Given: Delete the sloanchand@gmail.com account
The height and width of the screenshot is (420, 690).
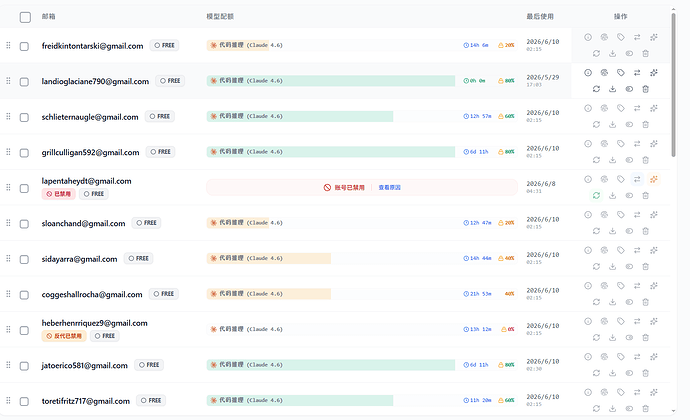Looking at the screenshot, I should 646,231.
